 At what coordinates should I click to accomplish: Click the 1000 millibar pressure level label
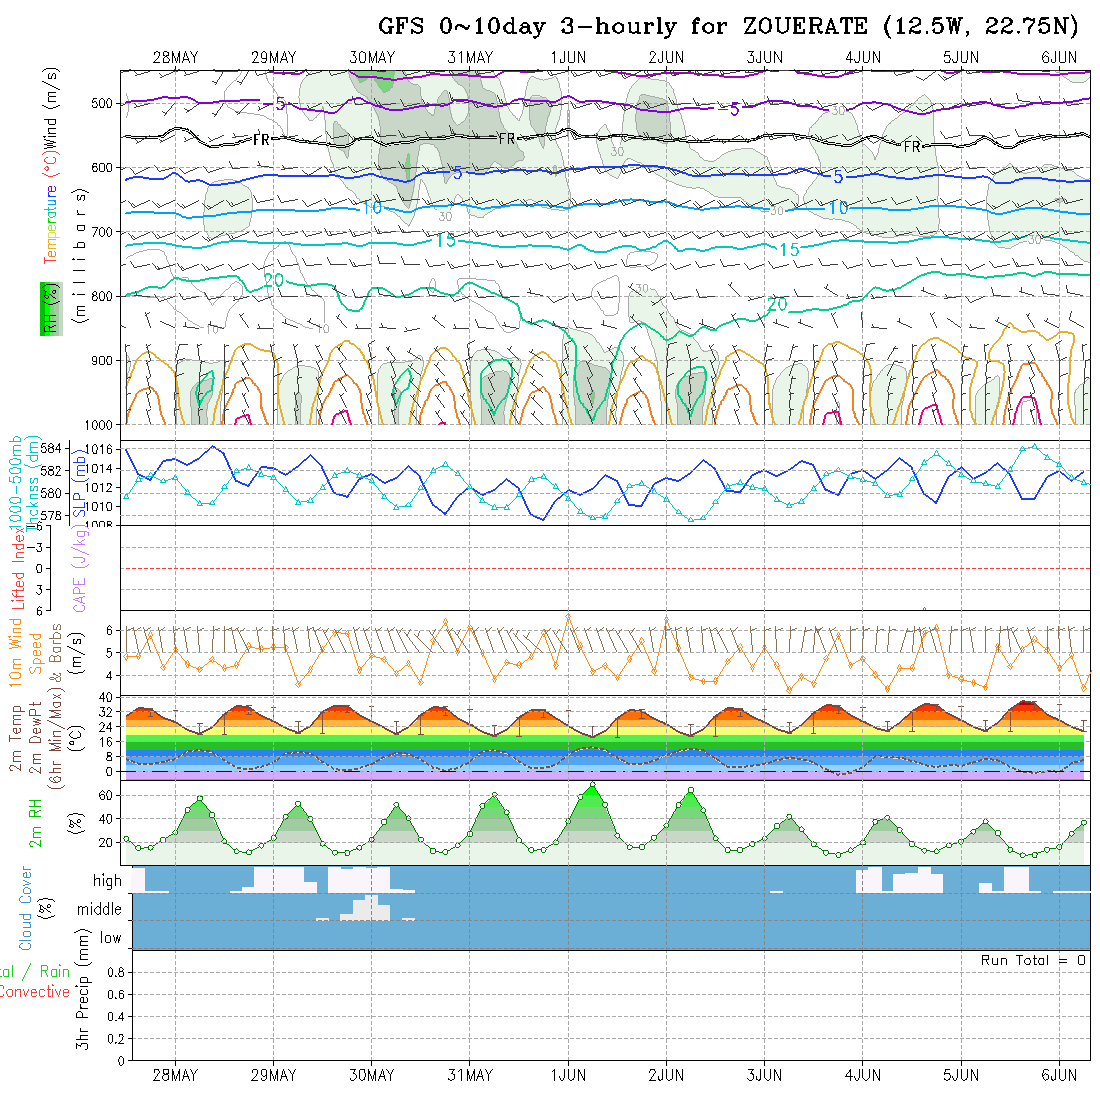pyautogui.click(x=99, y=424)
